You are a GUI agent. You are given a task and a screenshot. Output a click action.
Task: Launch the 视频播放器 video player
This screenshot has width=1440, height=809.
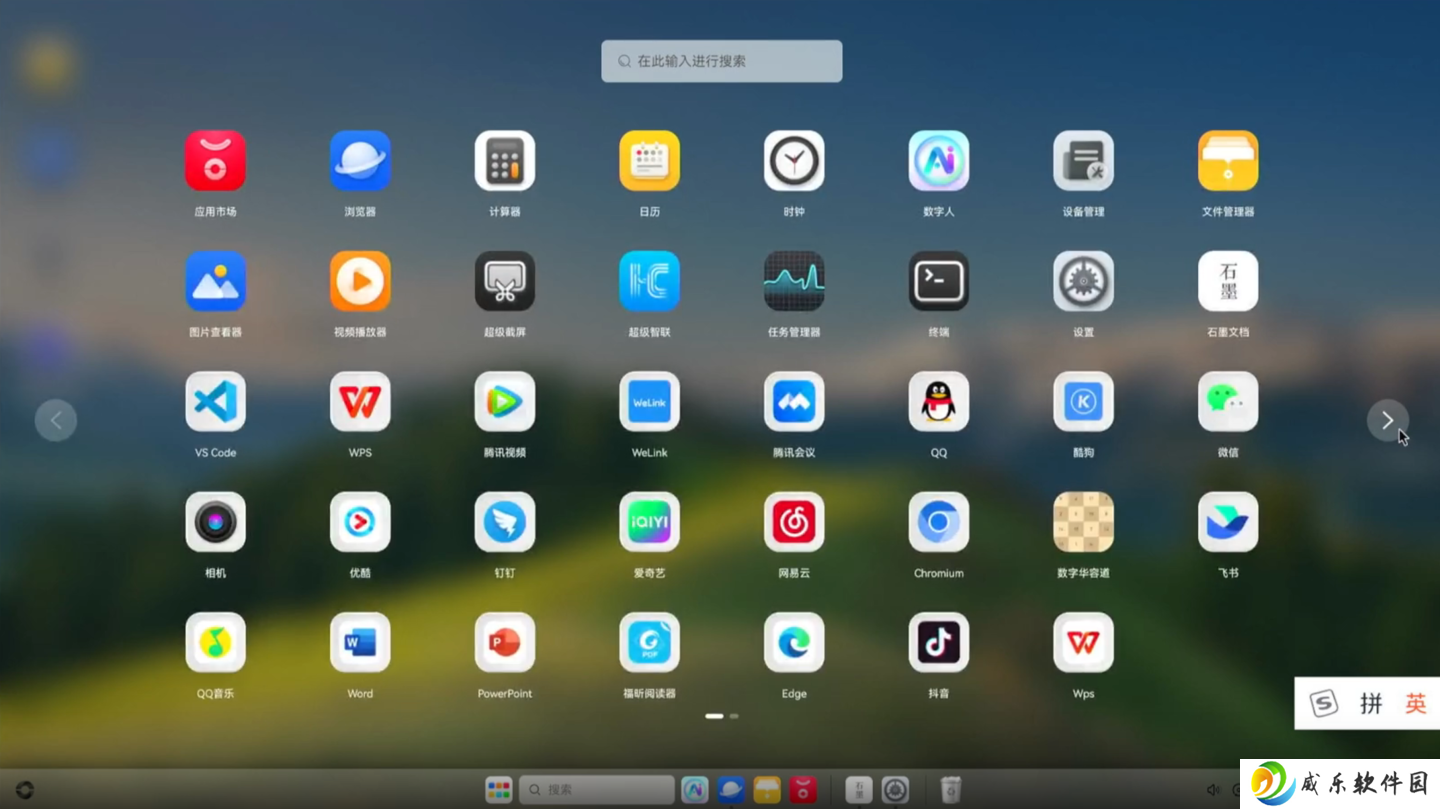[x=360, y=281]
